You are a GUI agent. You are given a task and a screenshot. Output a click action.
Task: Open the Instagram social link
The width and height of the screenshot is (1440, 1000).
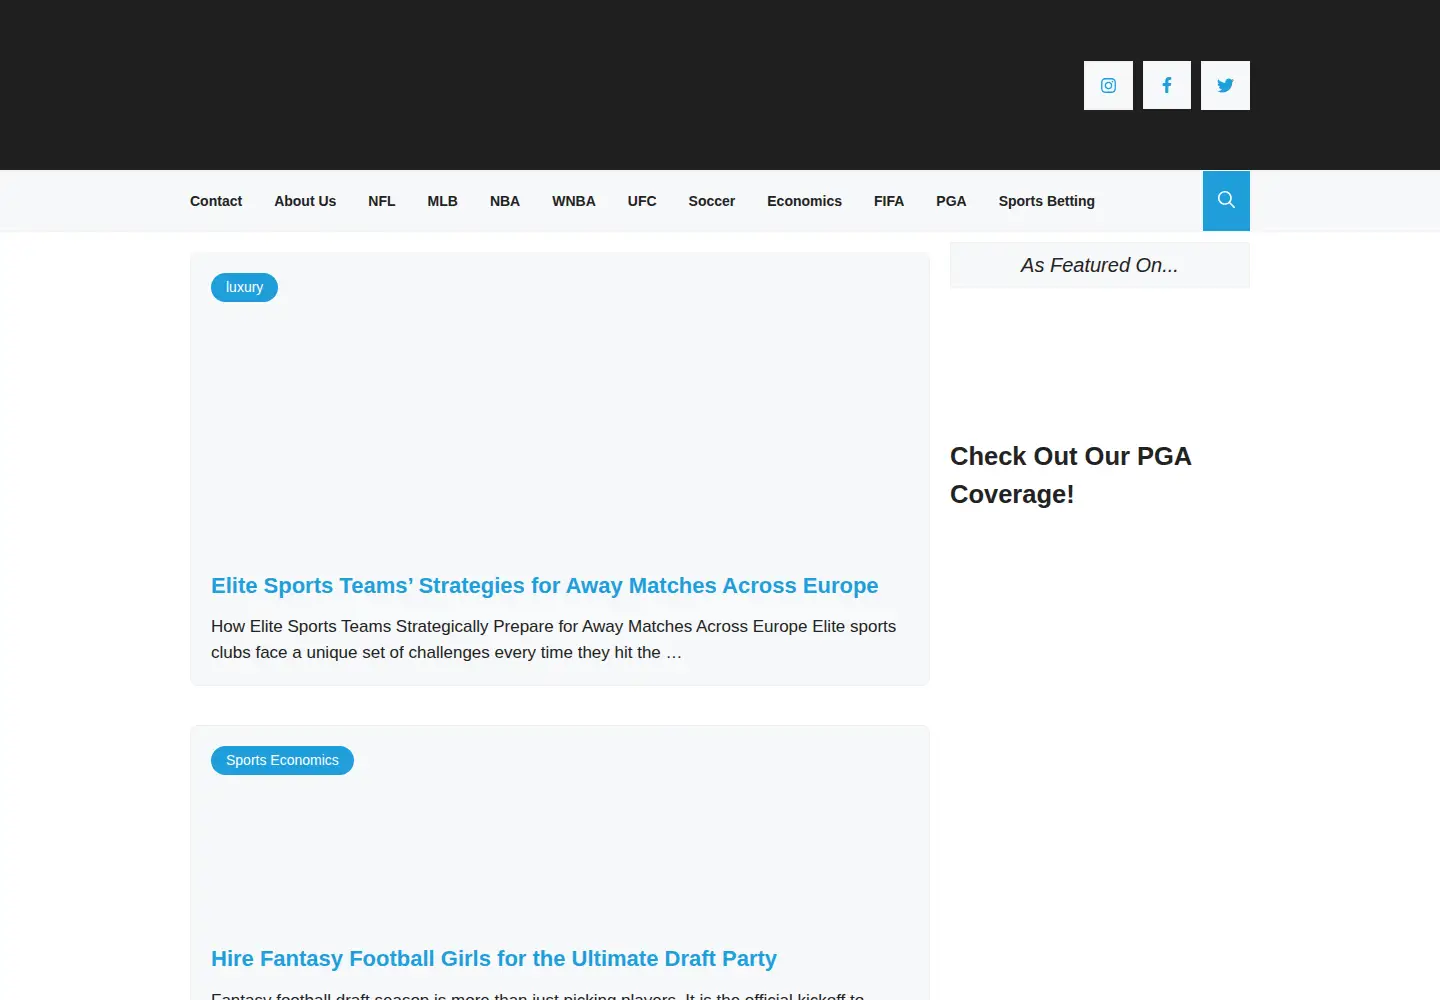pyautogui.click(x=1108, y=86)
